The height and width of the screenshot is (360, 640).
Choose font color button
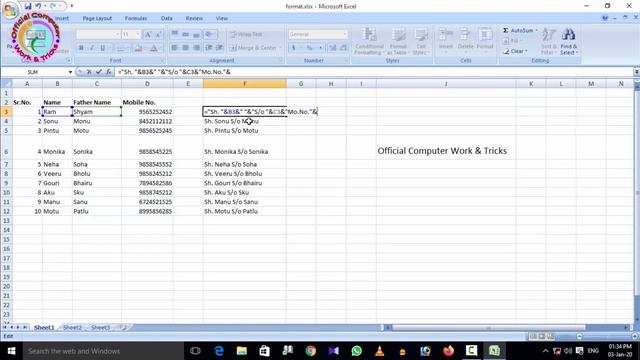[154, 48]
